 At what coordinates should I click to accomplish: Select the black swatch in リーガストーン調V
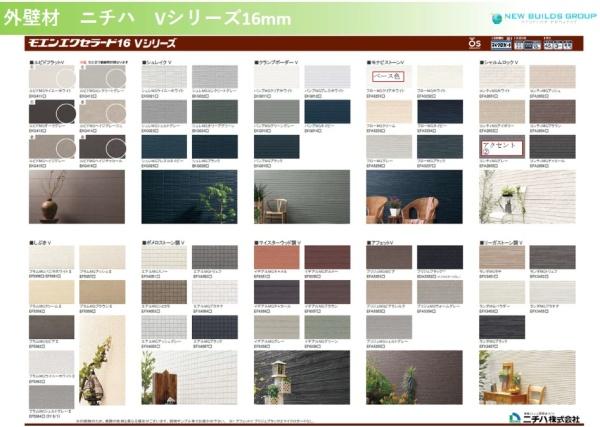point(502,327)
